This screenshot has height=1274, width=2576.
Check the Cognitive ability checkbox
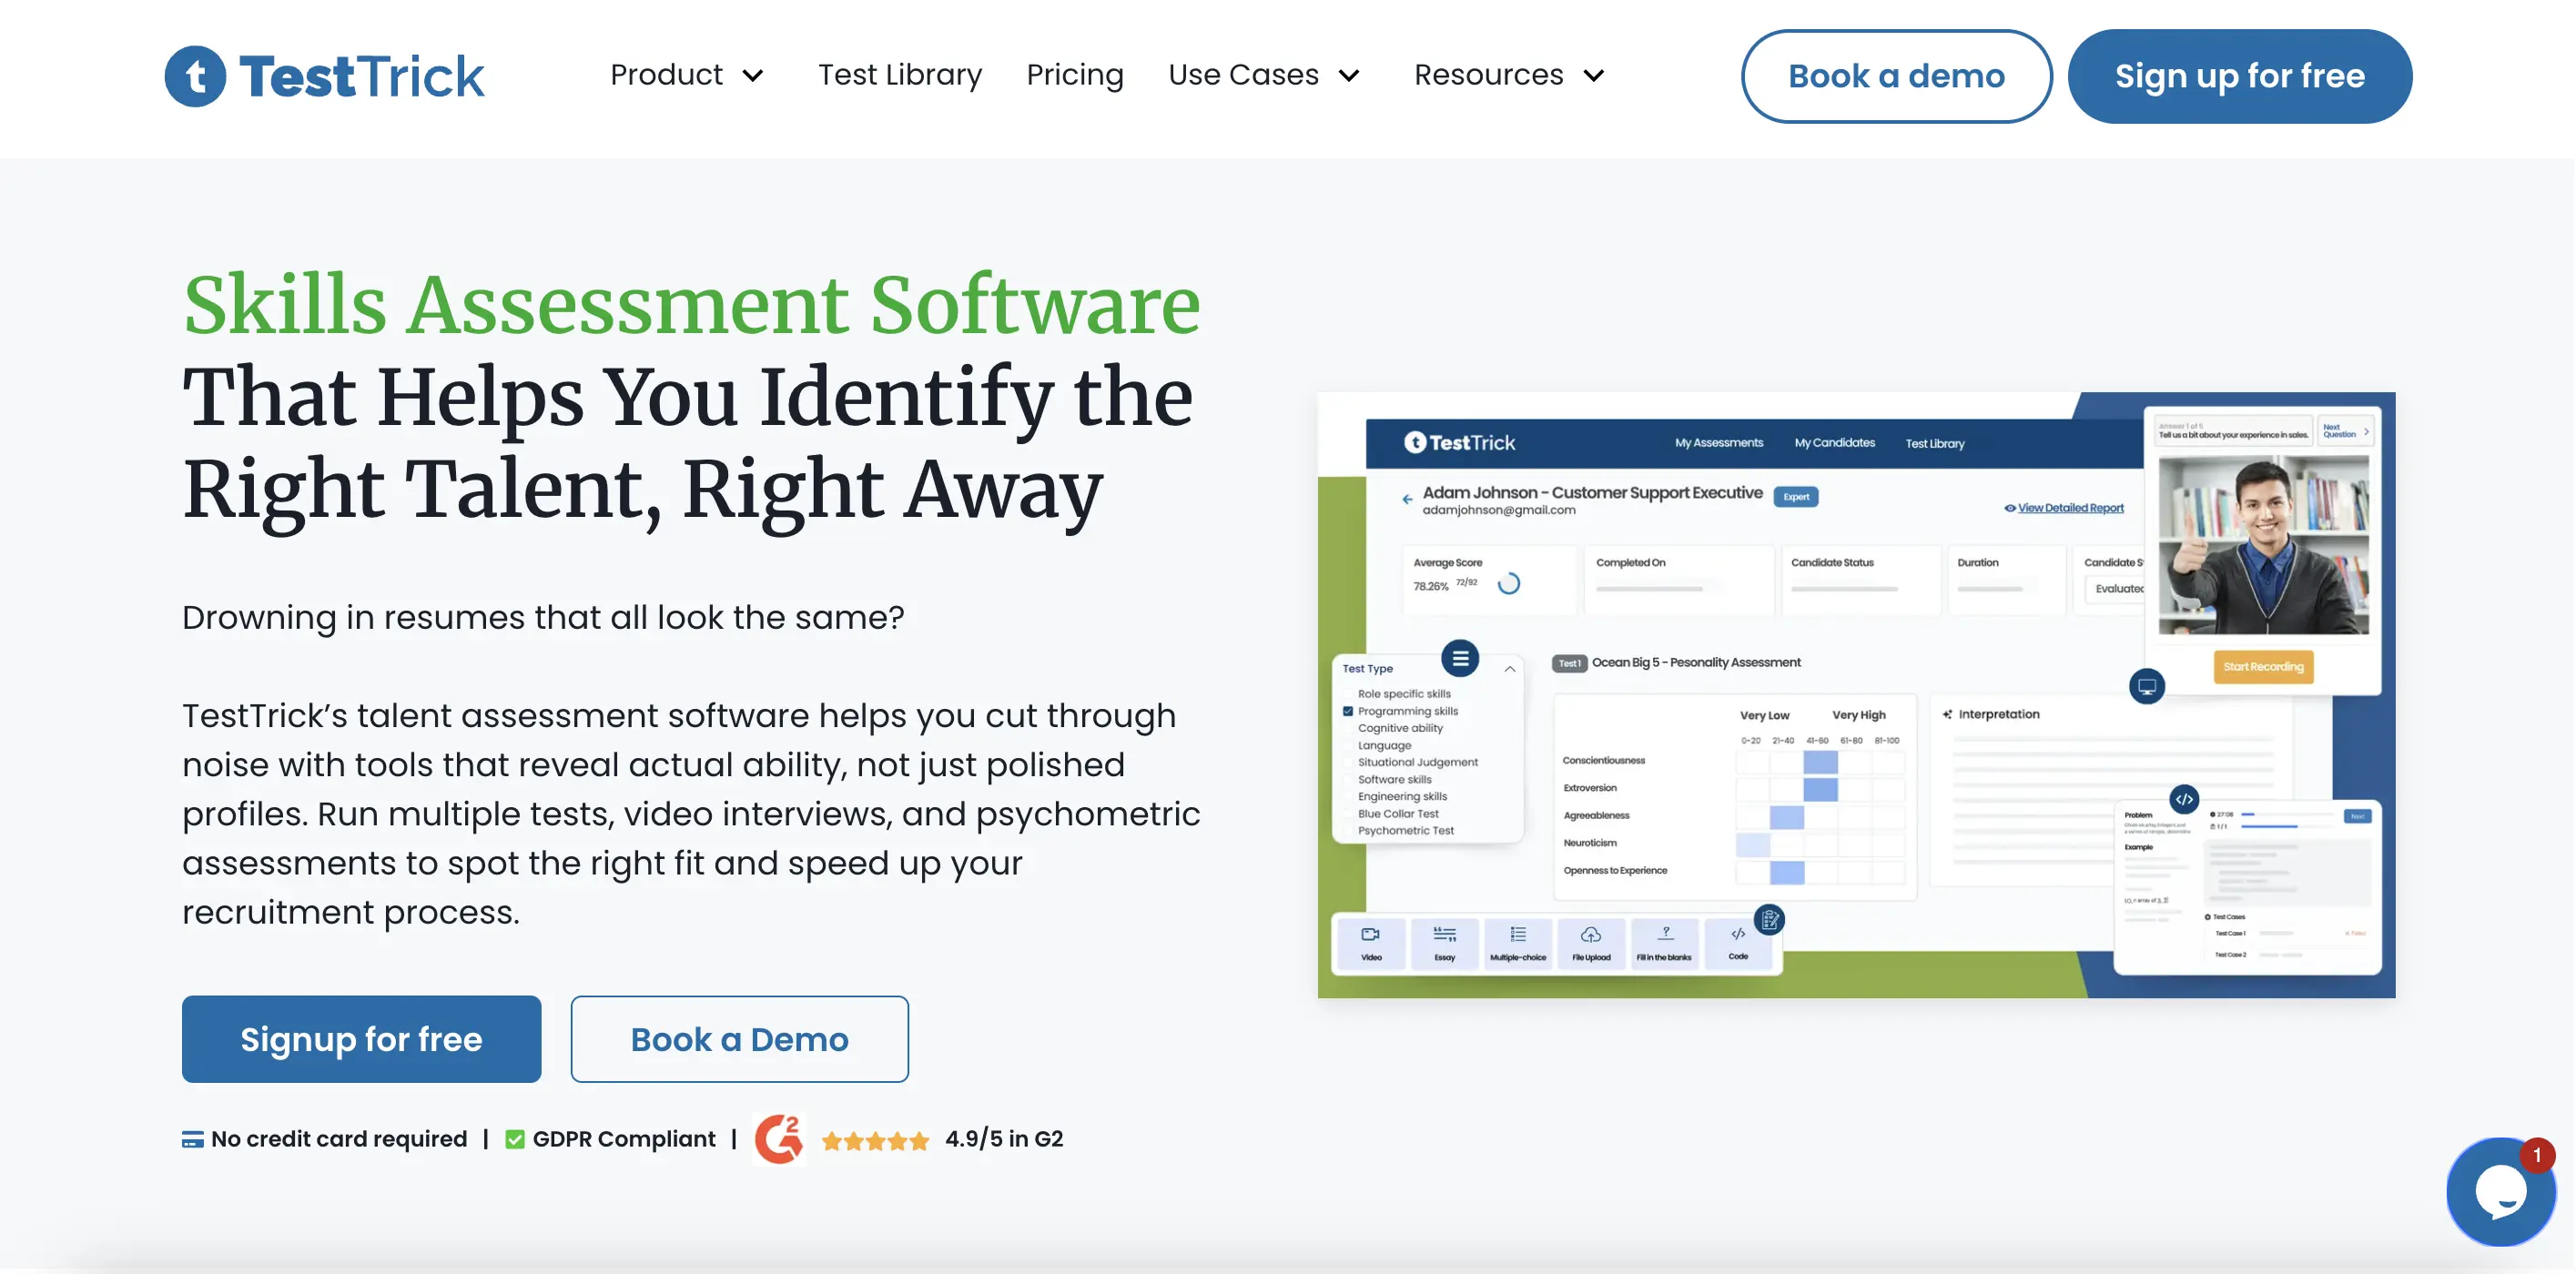pos(1348,728)
